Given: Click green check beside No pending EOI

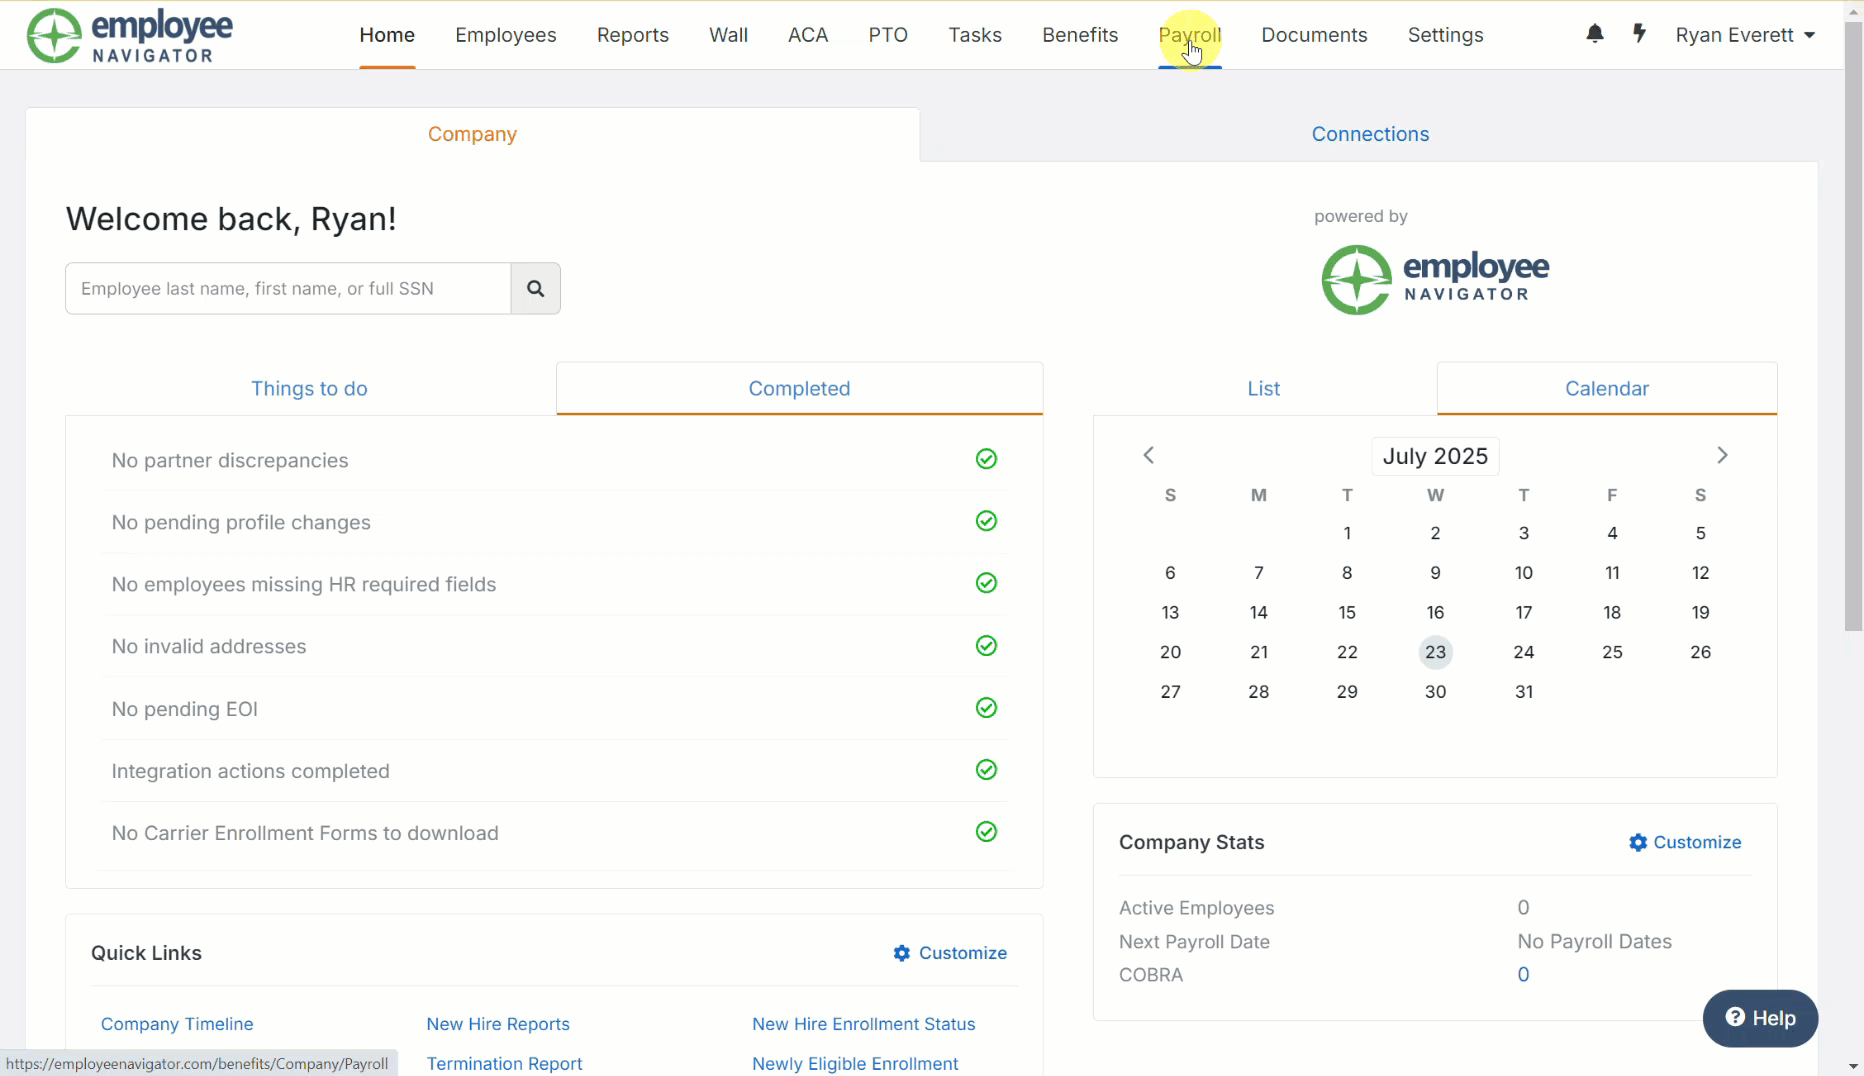Looking at the screenshot, I should pos(986,708).
